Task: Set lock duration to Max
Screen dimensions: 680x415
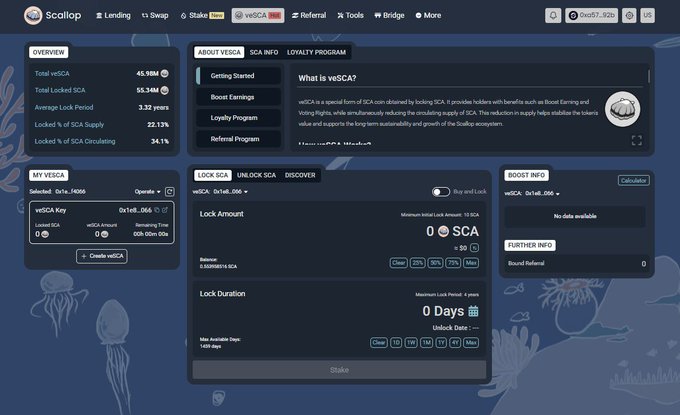Action: coord(471,343)
